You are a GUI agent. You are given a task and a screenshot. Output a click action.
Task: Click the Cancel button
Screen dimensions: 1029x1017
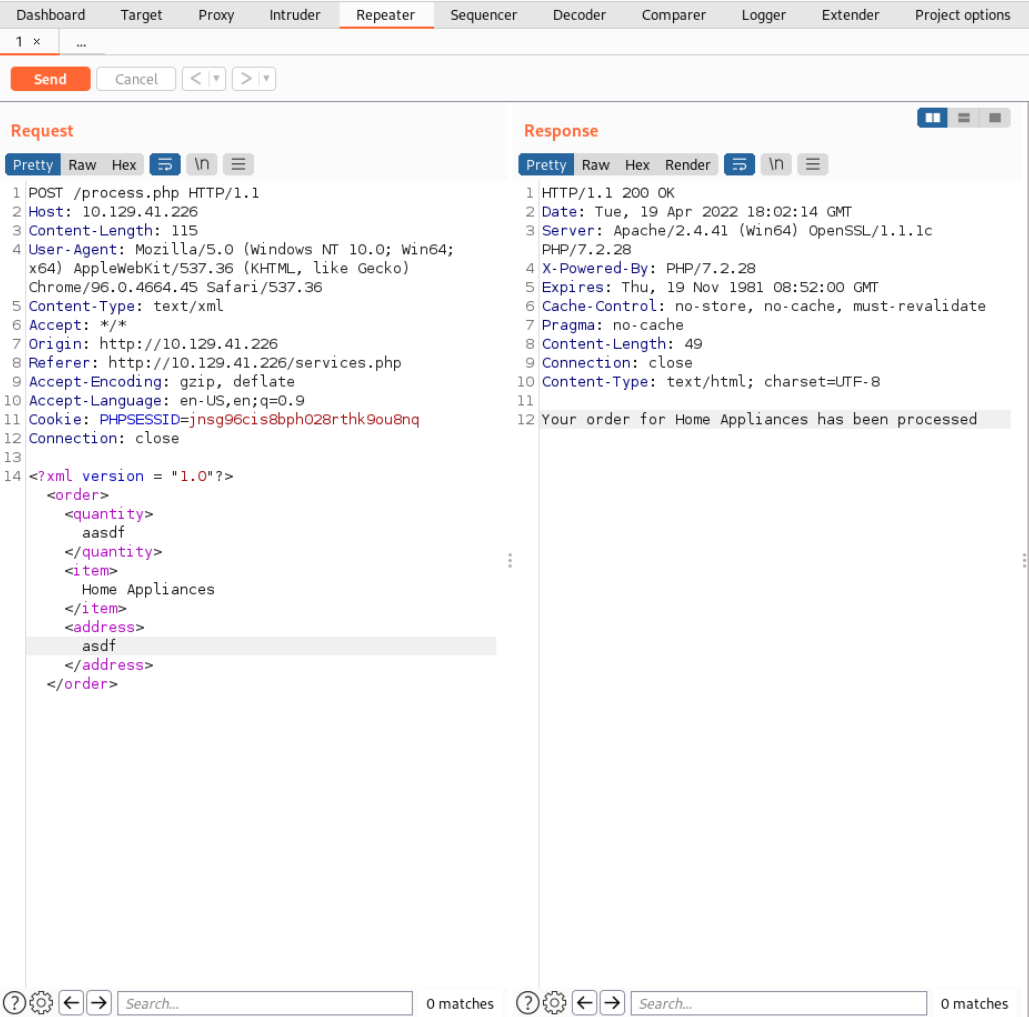tap(136, 79)
